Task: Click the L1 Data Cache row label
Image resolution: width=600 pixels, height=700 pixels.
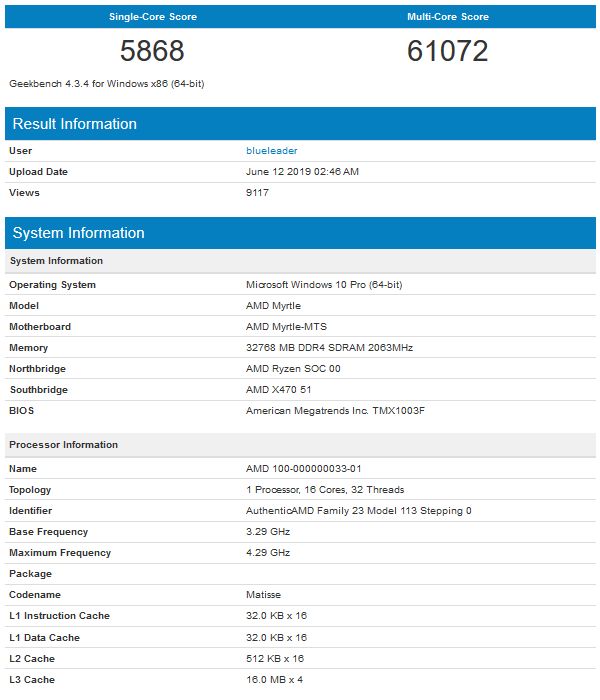Action: click(44, 638)
